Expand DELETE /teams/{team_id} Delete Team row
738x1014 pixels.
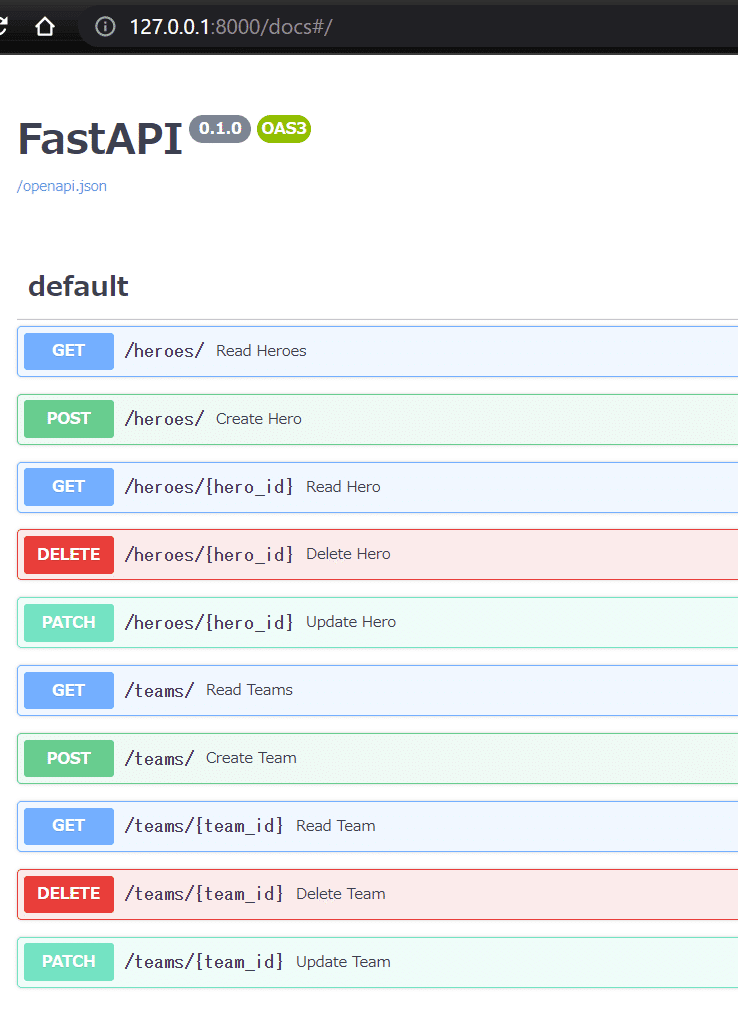point(378,894)
